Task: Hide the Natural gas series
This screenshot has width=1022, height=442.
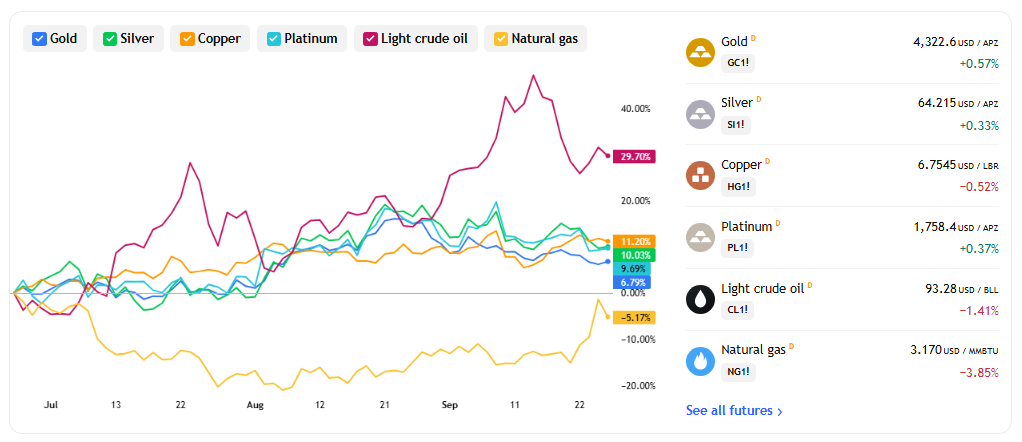Action: (501, 38)
